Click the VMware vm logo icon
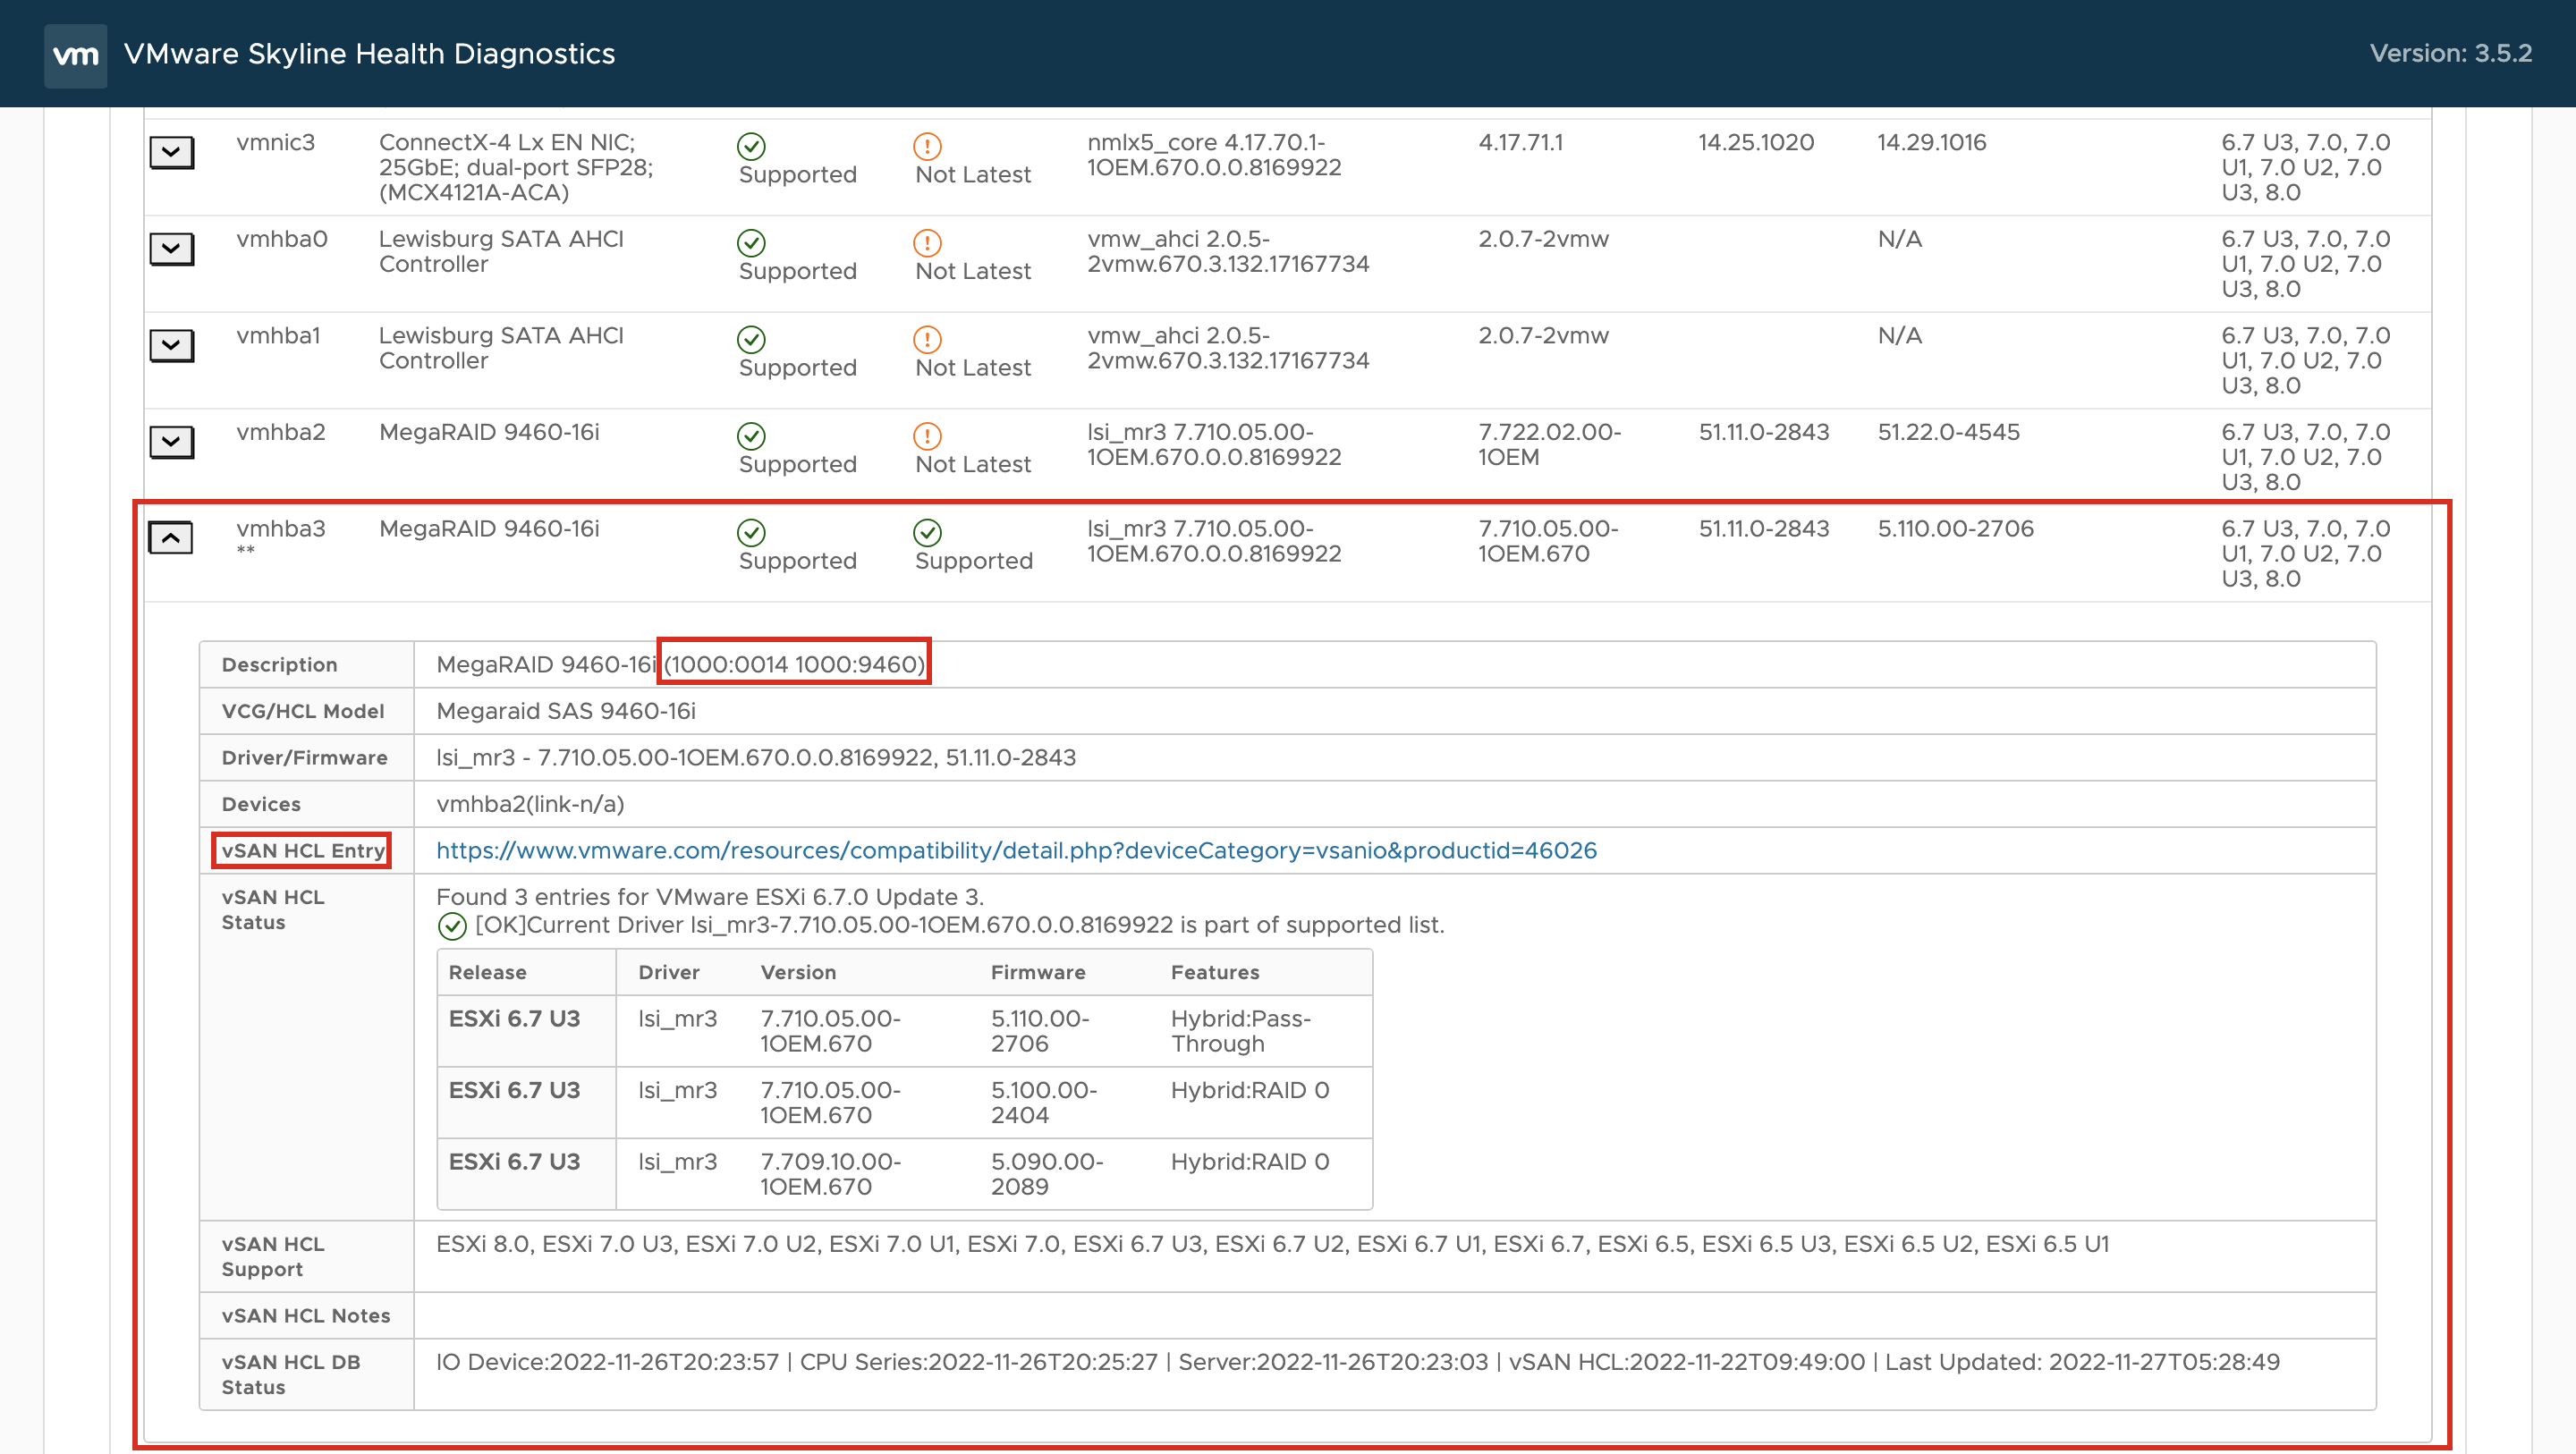Screen dimensions: 2576x1454 75,55
